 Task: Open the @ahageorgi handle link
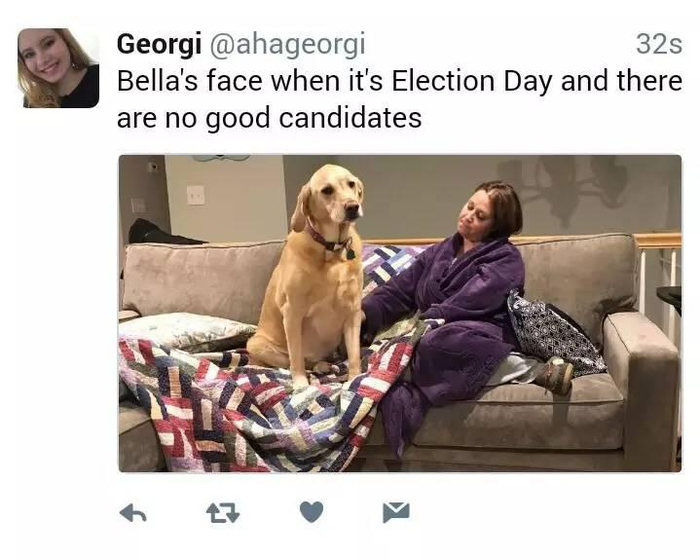(x=287, y=44)
